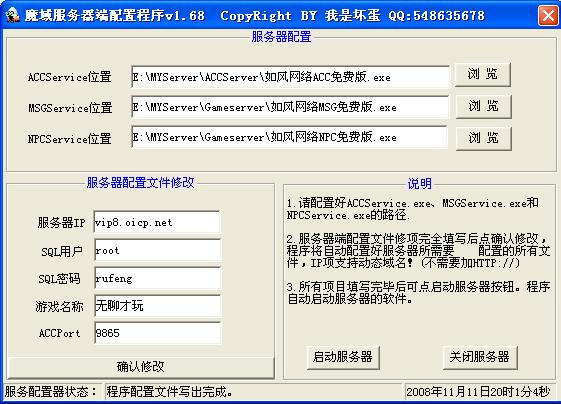The height and width of the screenshot is (404, 561).
Task: Click the 服务器配置 group title
Action: [281, 36]
